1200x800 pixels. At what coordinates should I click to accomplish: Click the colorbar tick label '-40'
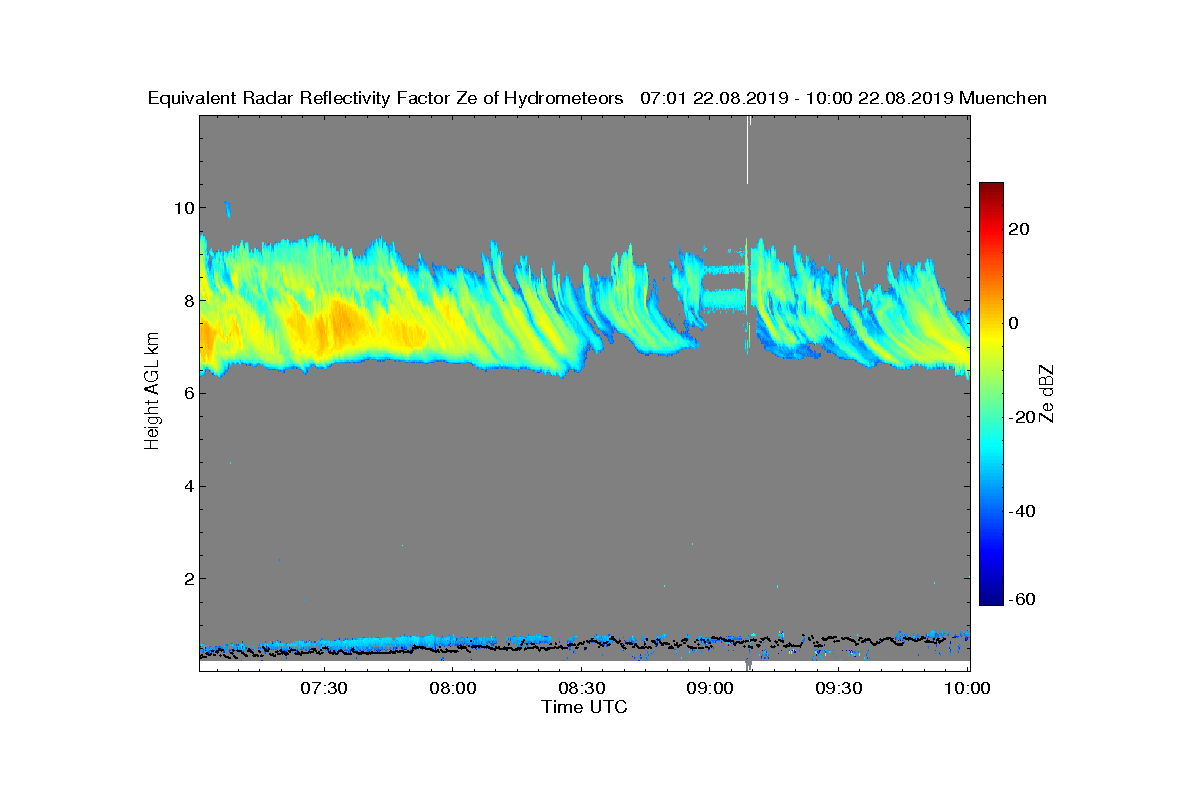[1024, 512]
